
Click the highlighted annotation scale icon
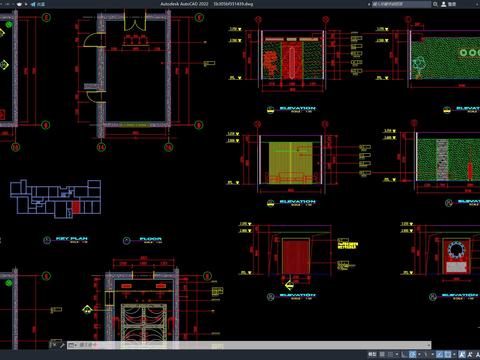tap(462, 354)
